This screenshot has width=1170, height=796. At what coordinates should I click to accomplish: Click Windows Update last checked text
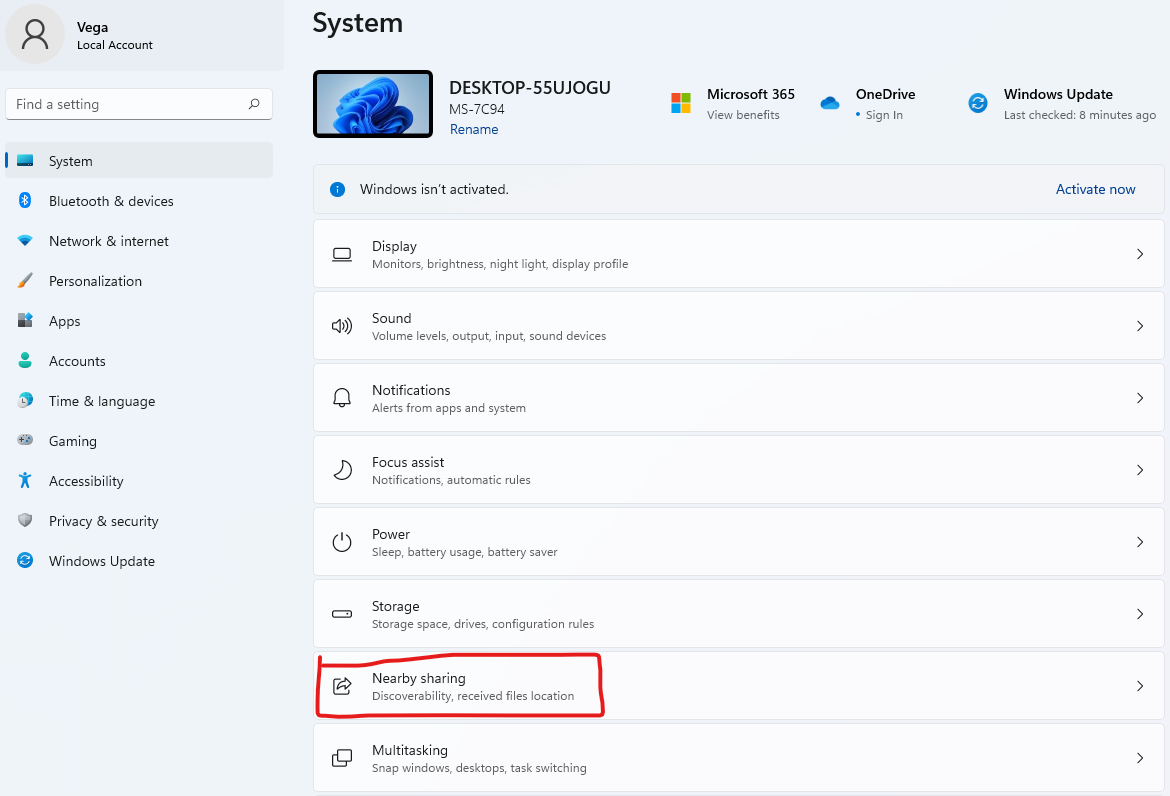1079,115
